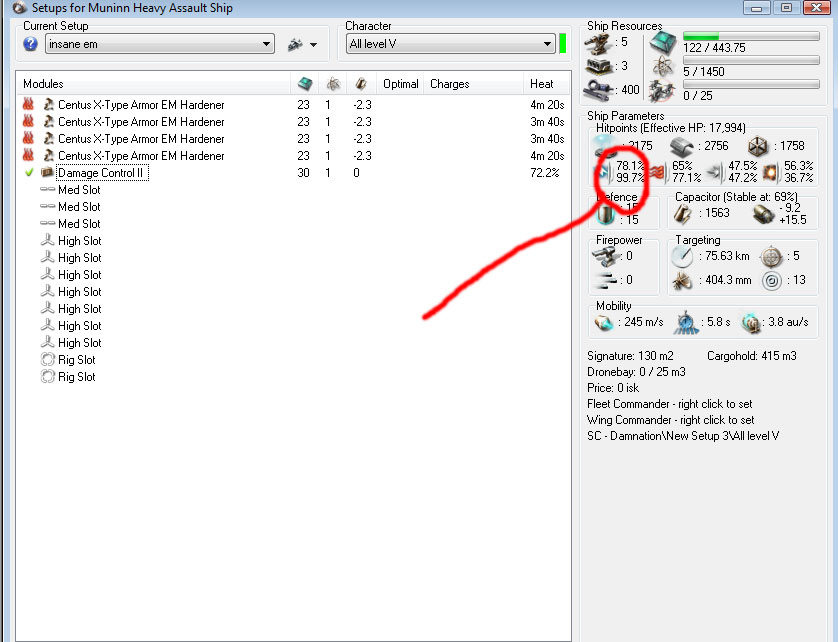Select the last empty Med Slot
838x642 pixels.
(x=79, y=223)
